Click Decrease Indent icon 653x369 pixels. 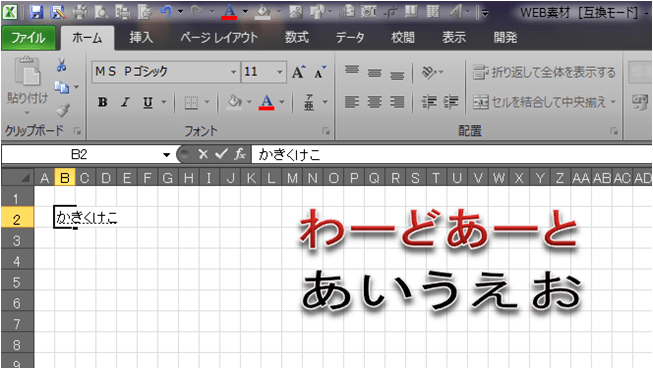429,102
